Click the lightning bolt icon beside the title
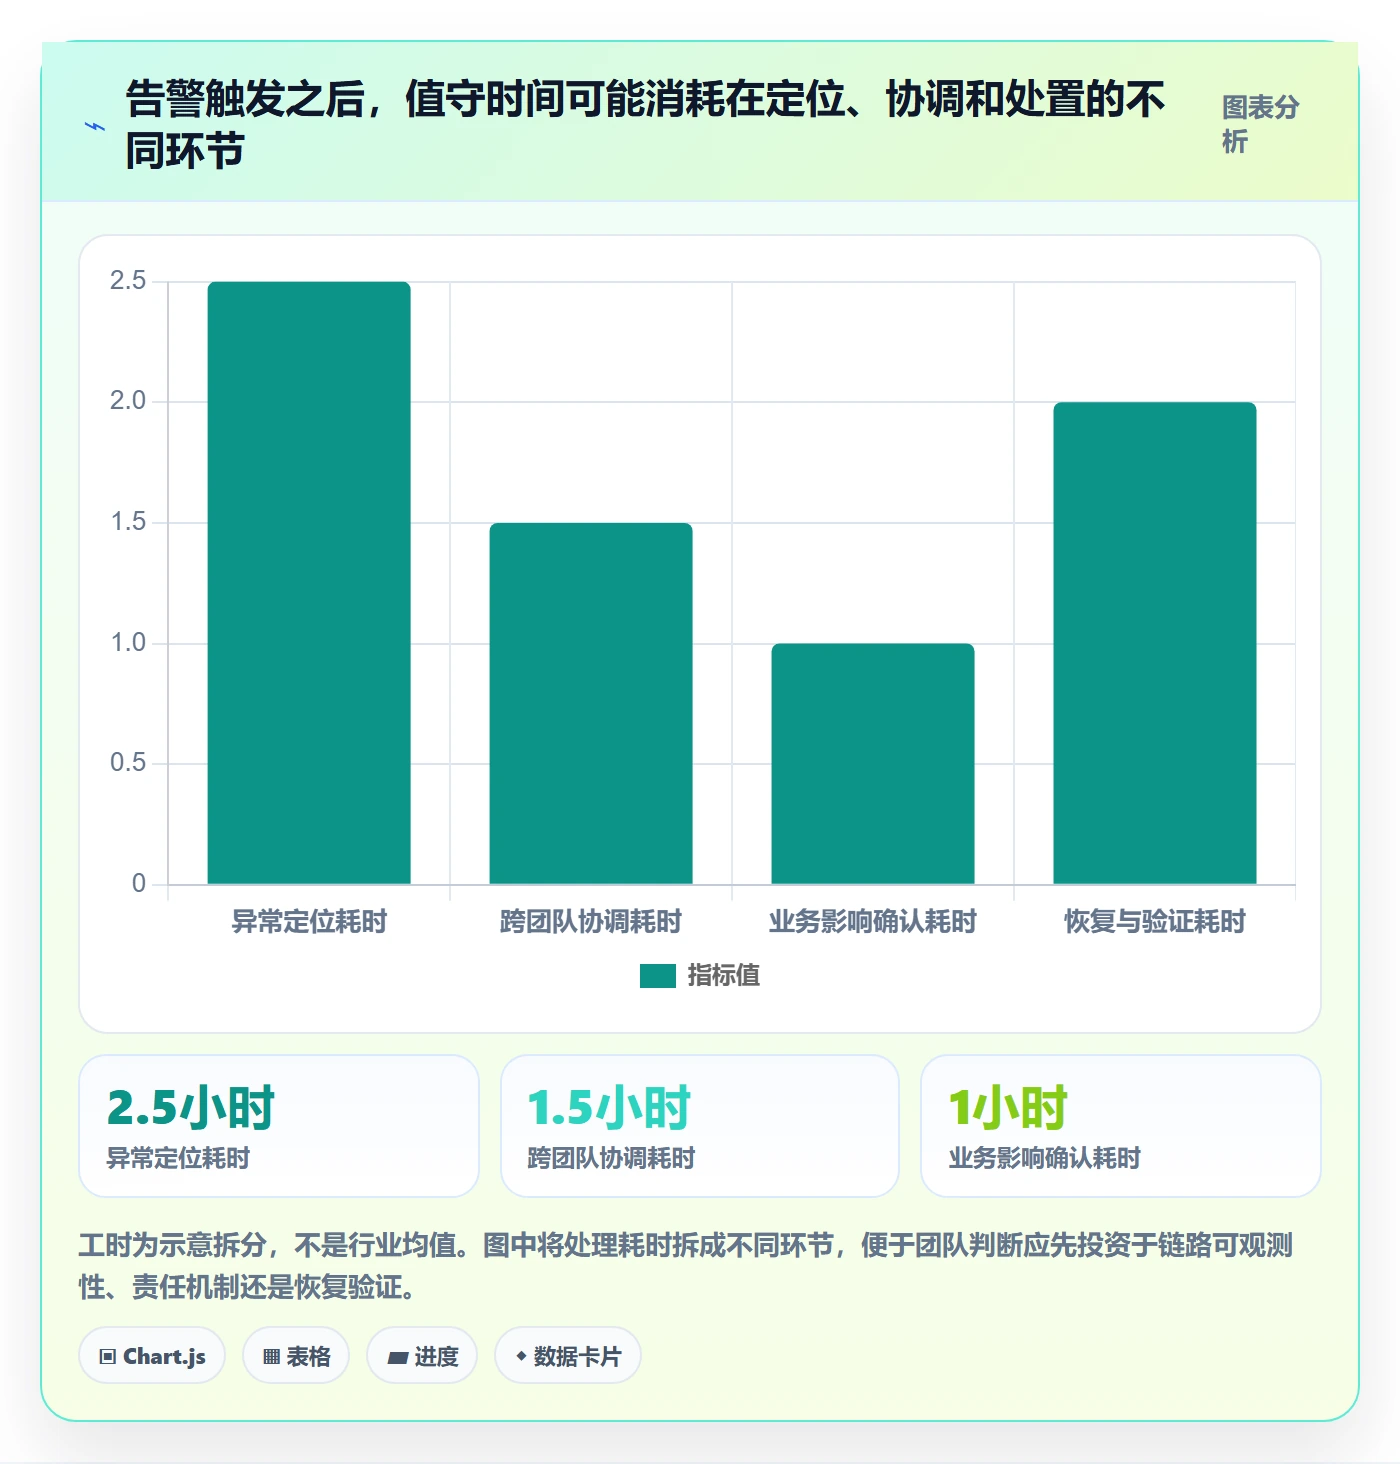Image resolution: width=1400 pixels, height=1464 pixels. click(x=95, y=126)
